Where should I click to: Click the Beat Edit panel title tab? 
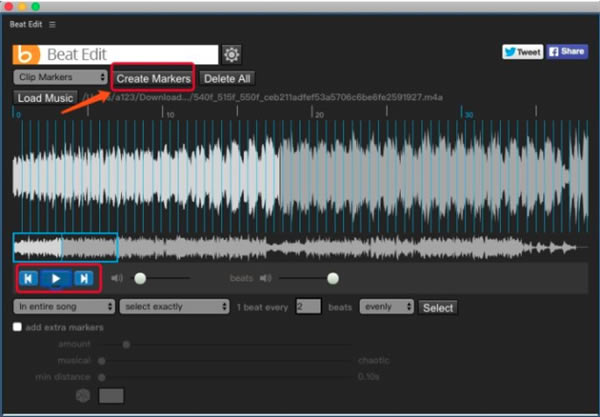click(26, 24)
